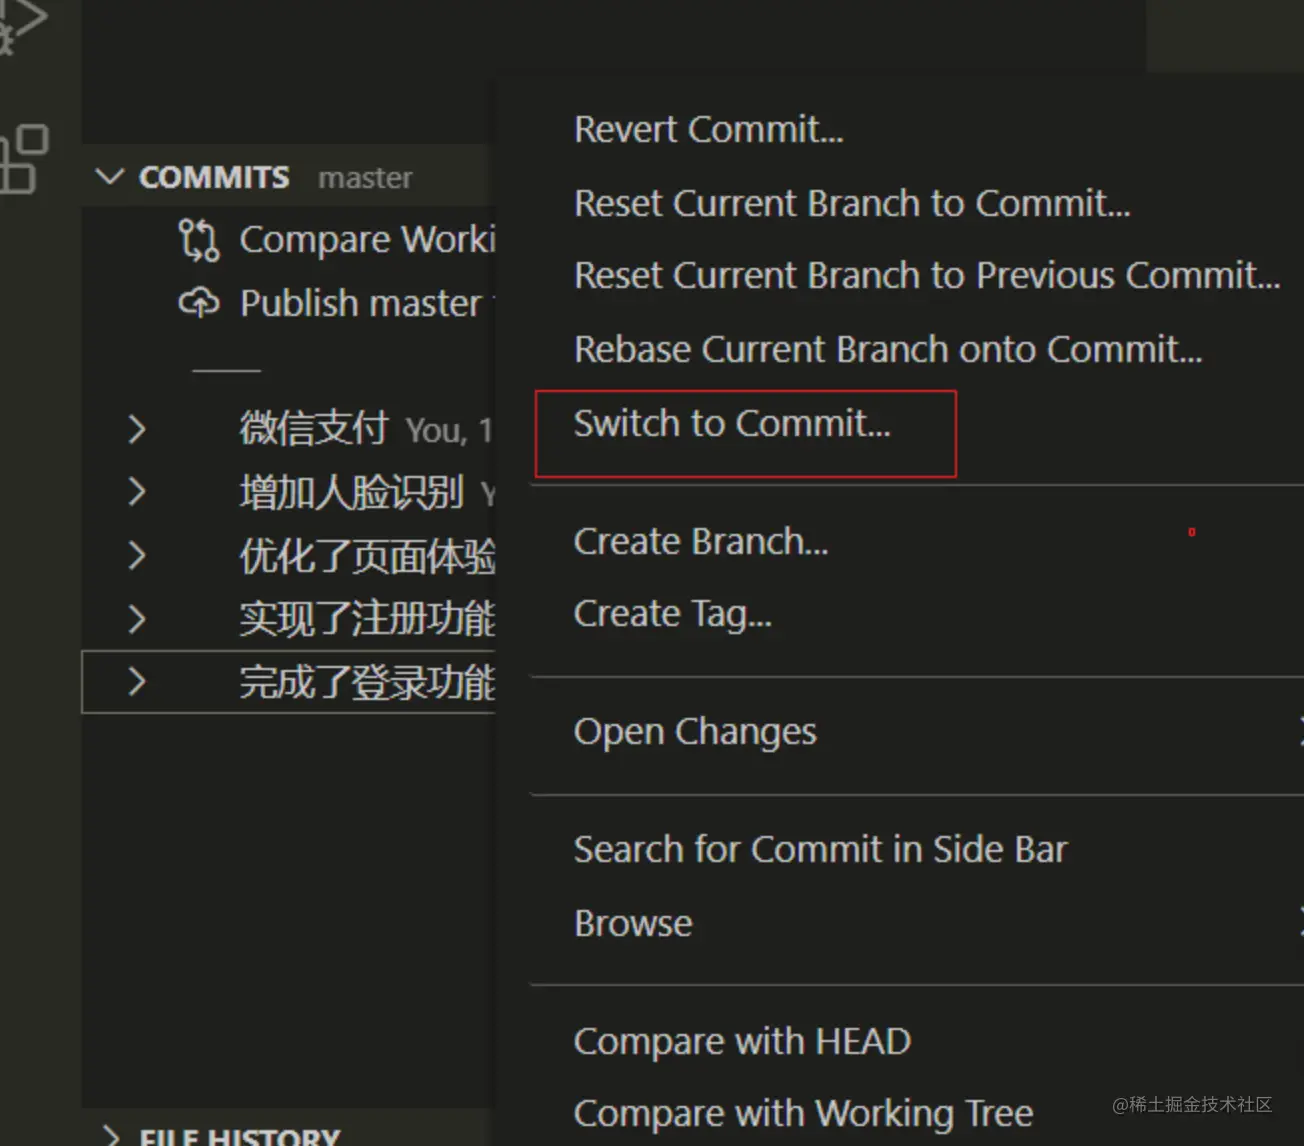1304x1146 pixels.
Task: Click the FILE HISTORY section title
Action: (x=239, y=1136)
